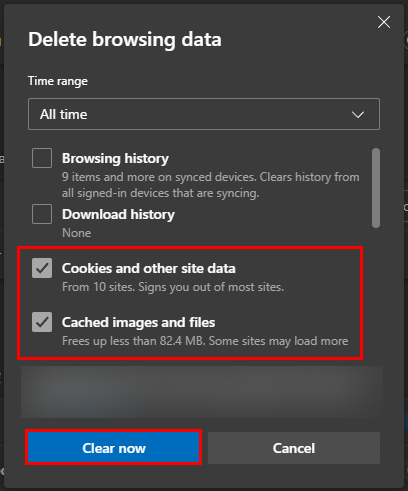Click the Cancel button
408x491 pixels.
click(294, 448)
